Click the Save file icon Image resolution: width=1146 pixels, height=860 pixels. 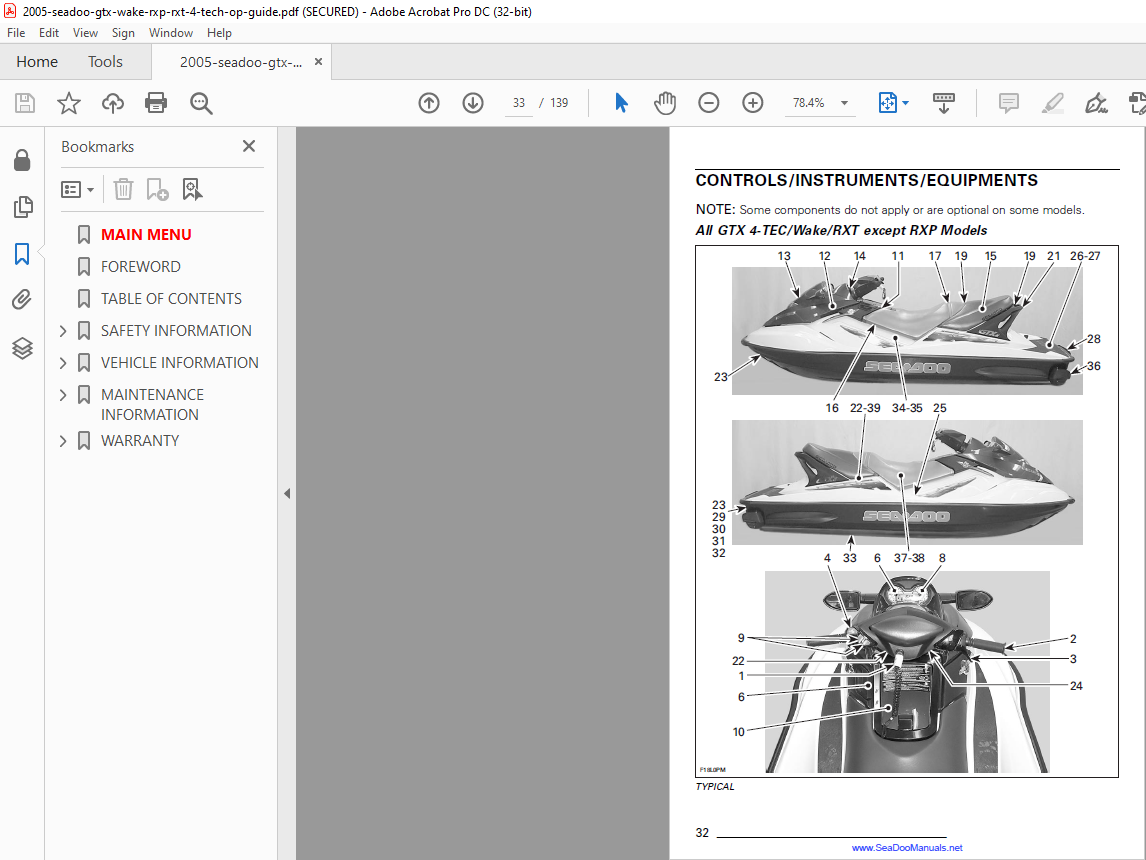point(25,103)
